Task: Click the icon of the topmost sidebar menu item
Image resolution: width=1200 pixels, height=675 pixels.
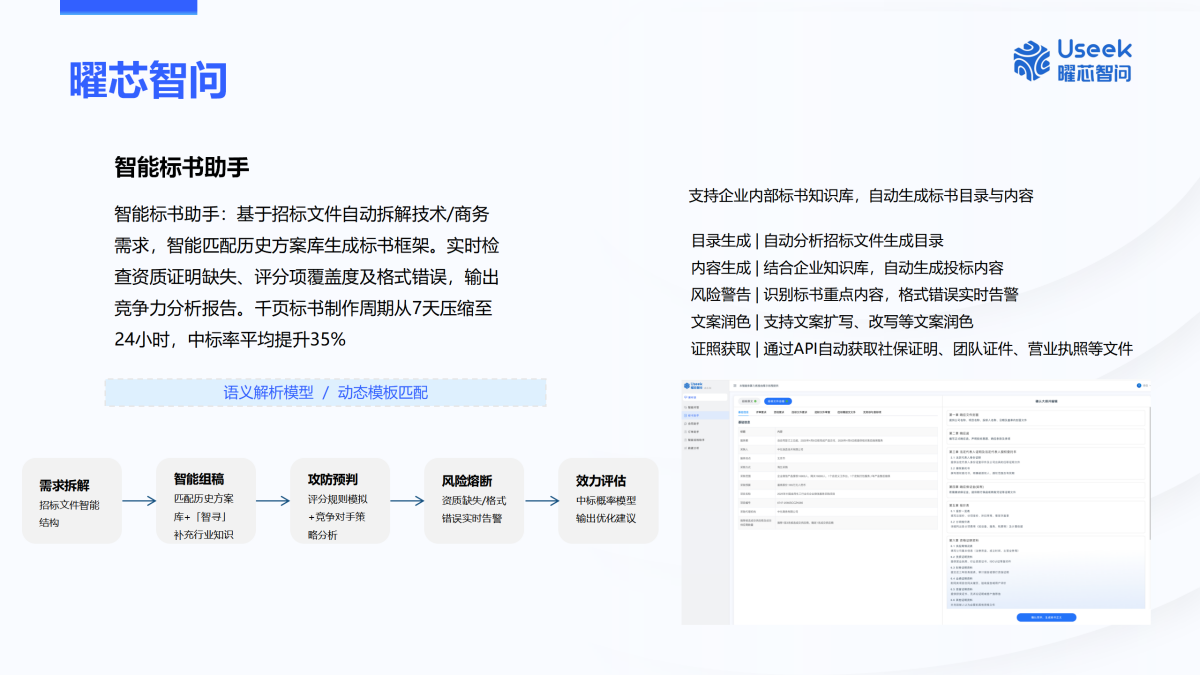Action: (x=686, y=408)
